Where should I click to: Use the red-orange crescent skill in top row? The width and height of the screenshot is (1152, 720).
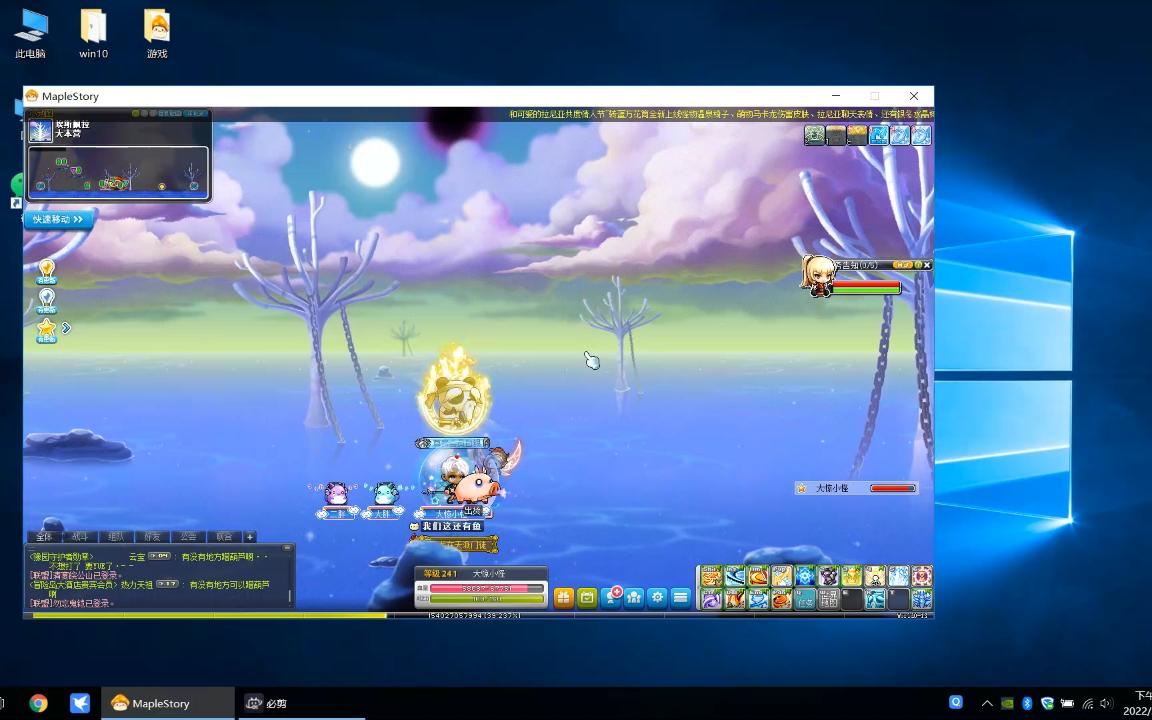pyautogui.click(x=759, y=576)
